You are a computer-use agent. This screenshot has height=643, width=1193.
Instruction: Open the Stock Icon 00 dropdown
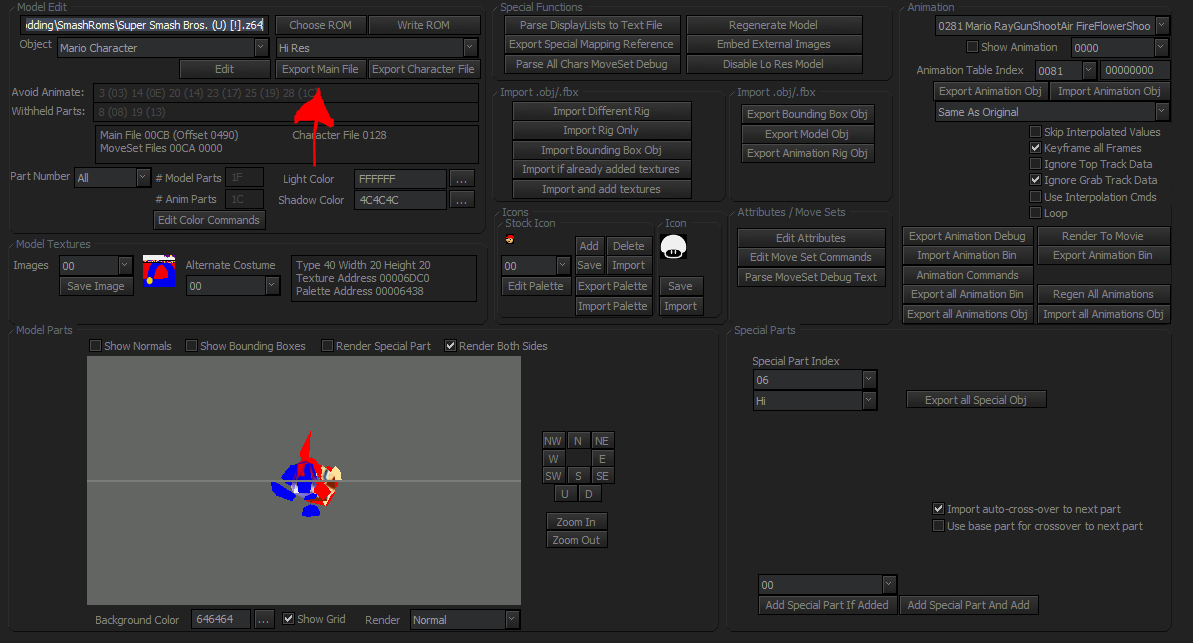tap(562, 266)
